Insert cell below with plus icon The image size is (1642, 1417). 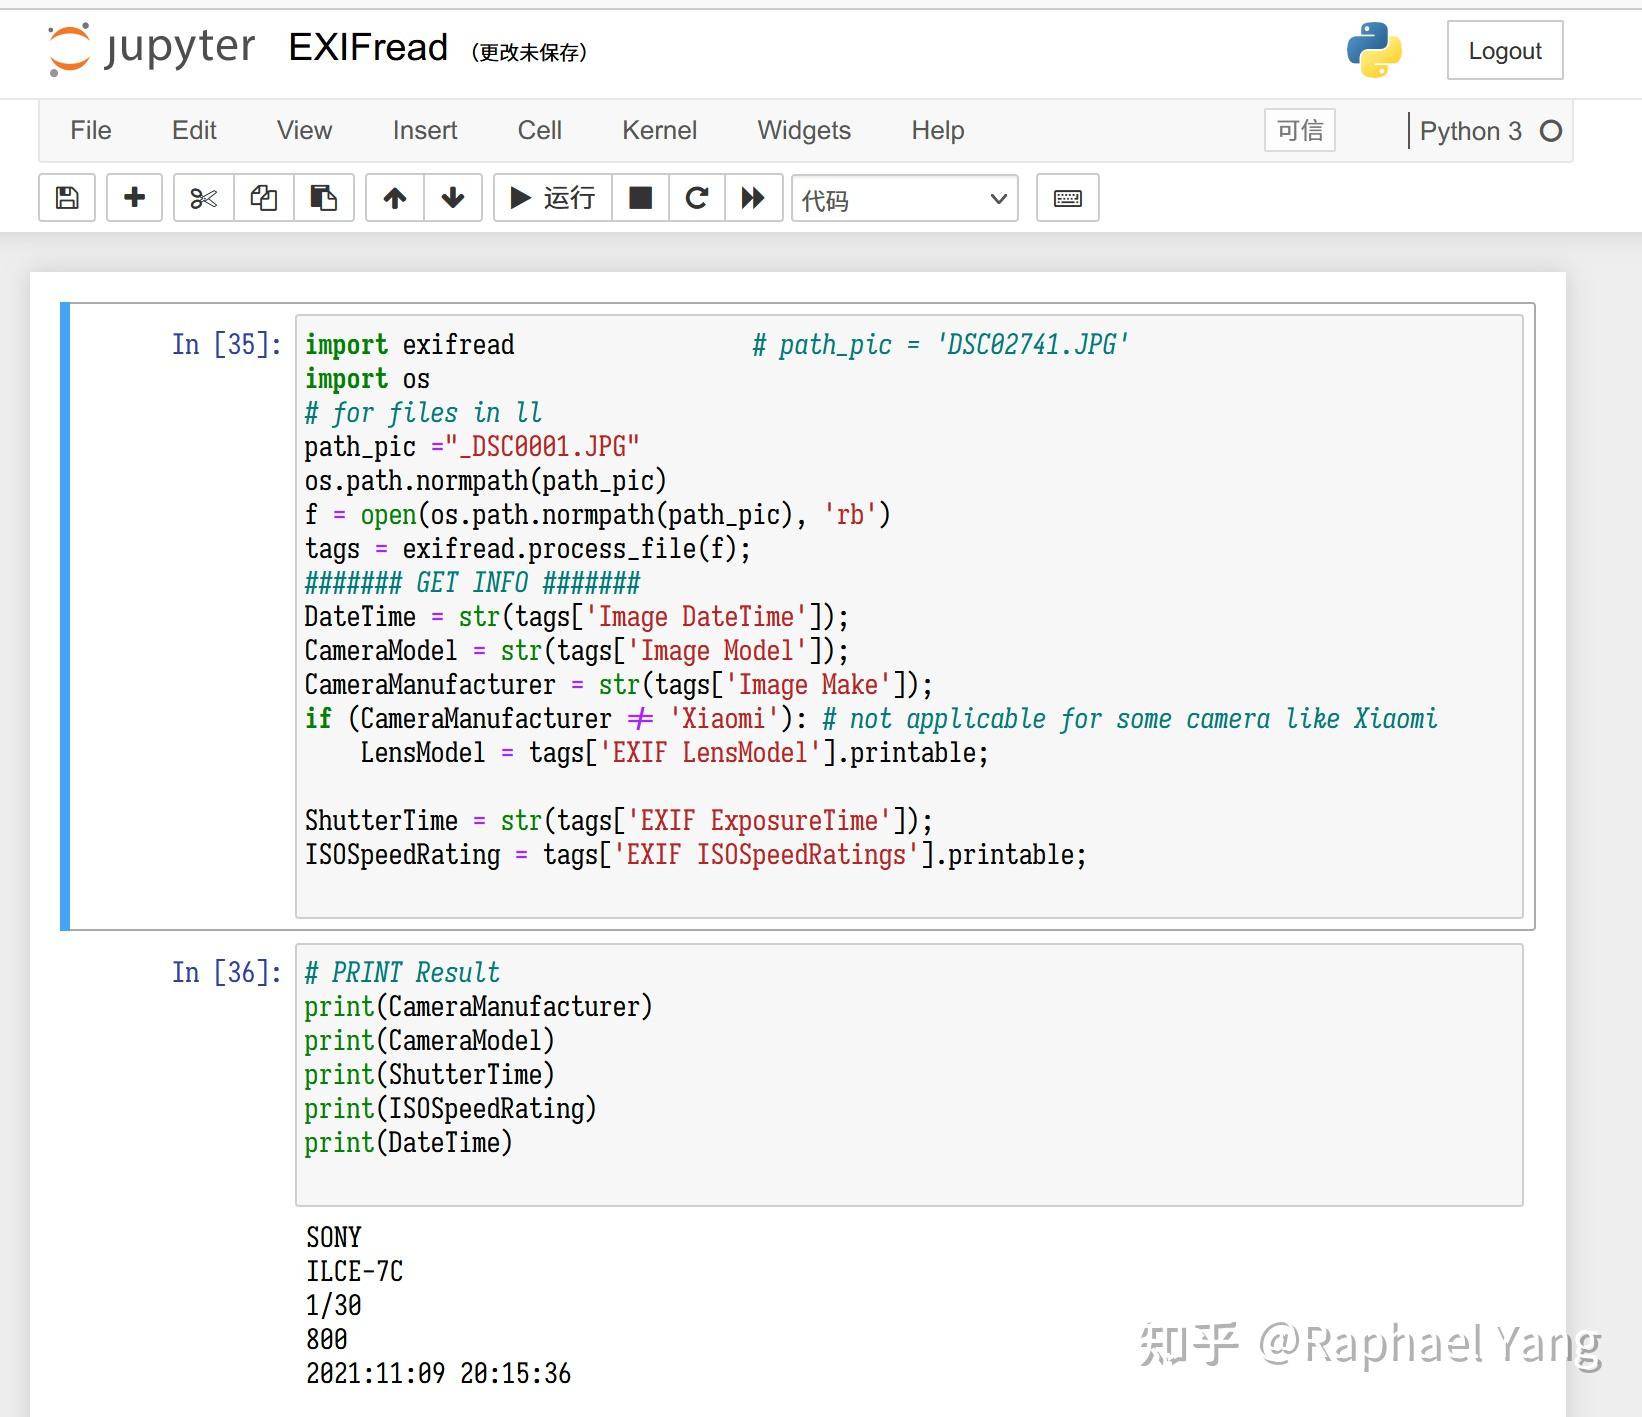coord(134,198)
